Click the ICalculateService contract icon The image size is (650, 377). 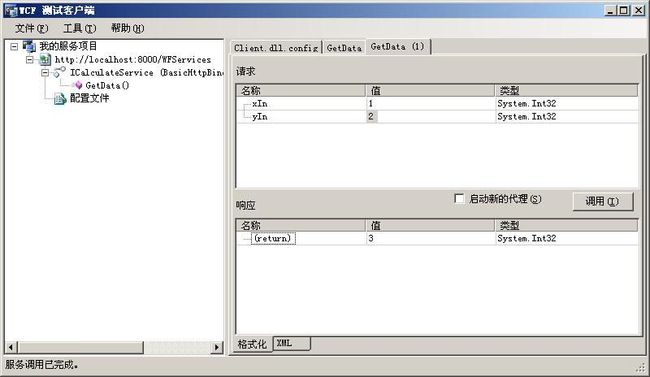point(60,73)
